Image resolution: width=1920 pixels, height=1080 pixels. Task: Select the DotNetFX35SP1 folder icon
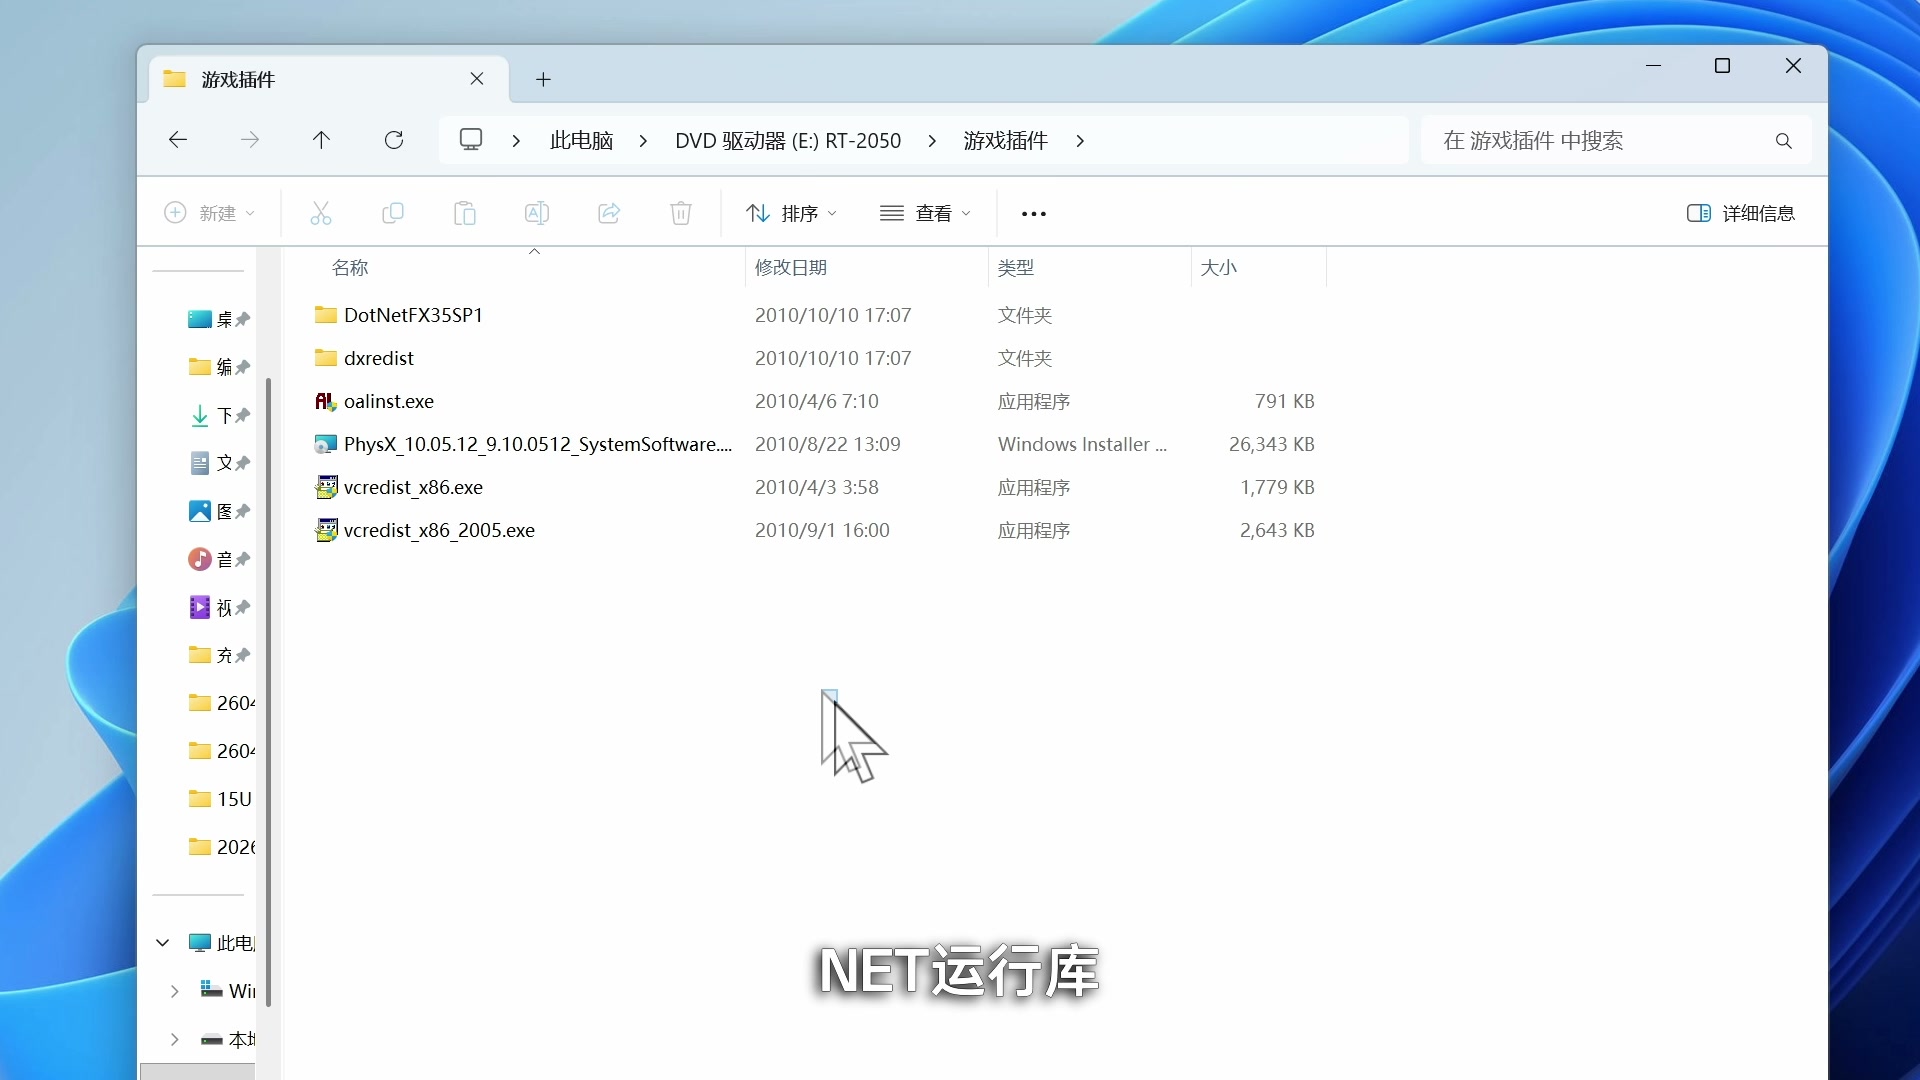pyautogui.click(x=325, y=315)
